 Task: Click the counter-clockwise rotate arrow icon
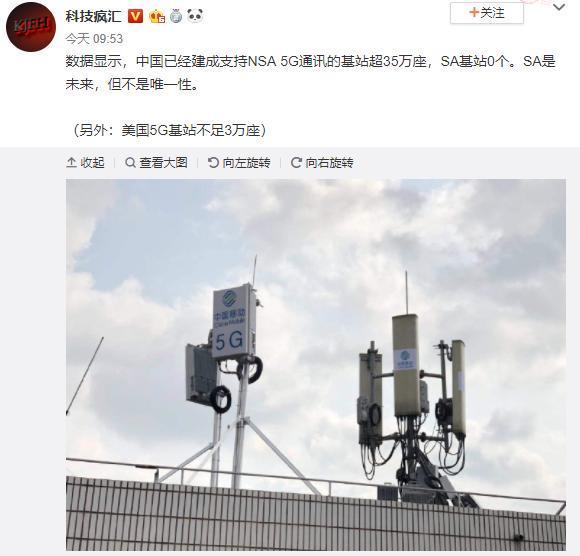click(213, 162)
